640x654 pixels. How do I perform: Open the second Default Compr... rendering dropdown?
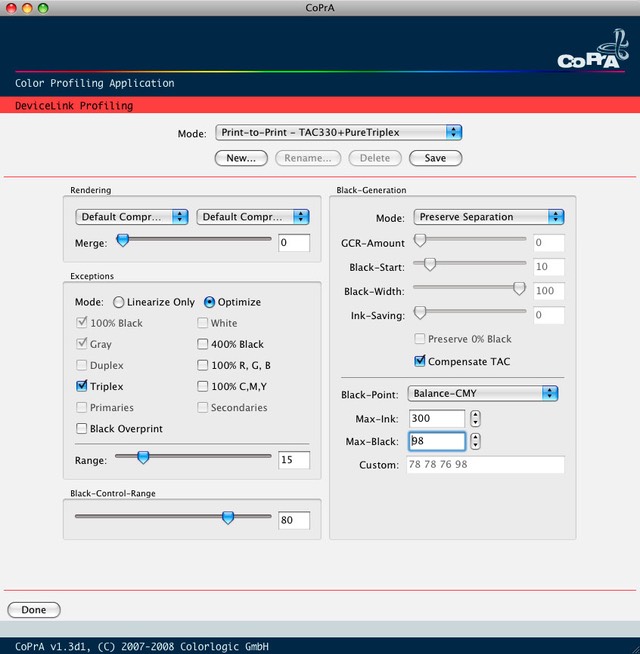(253, 217)
